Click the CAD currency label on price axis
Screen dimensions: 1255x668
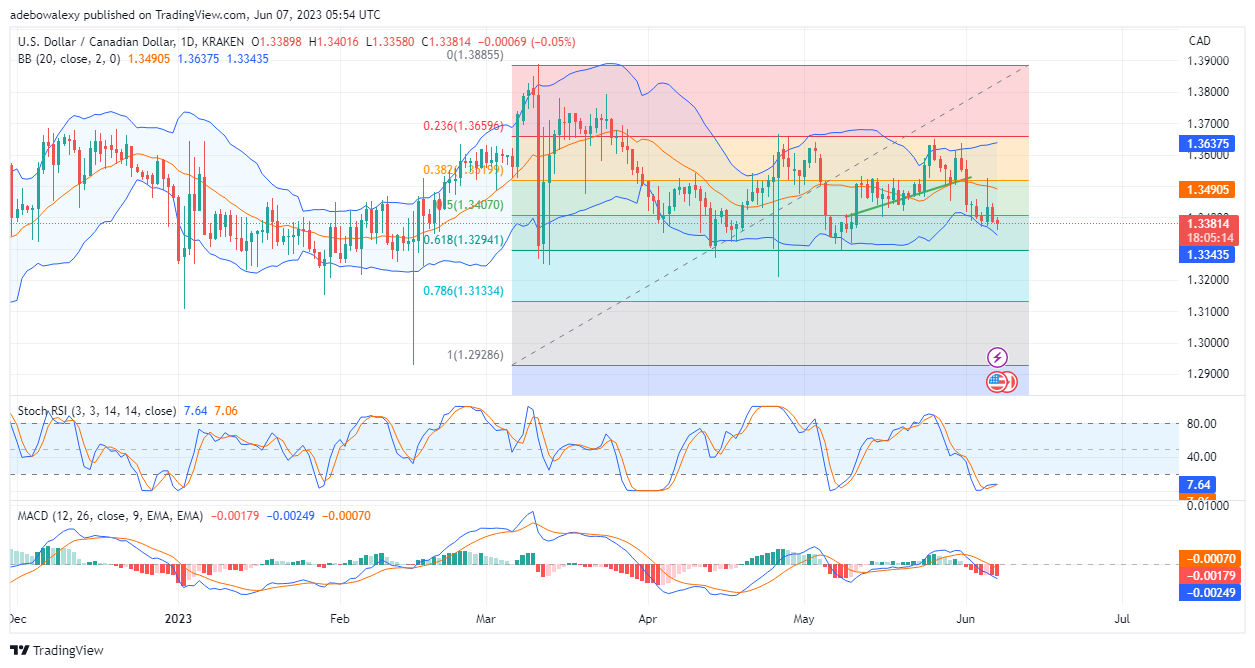(1201, 41)
